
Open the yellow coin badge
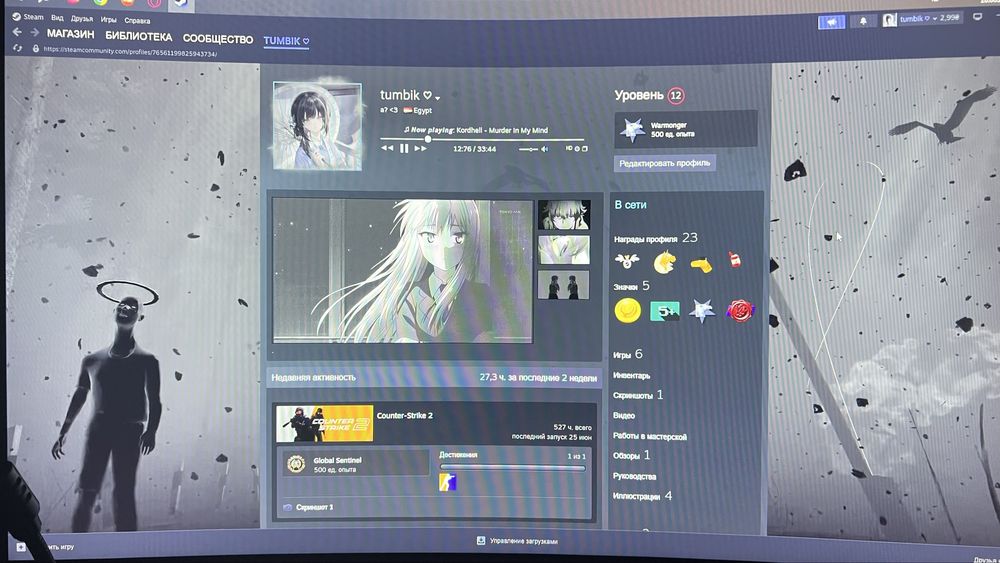tap(628, 311)
